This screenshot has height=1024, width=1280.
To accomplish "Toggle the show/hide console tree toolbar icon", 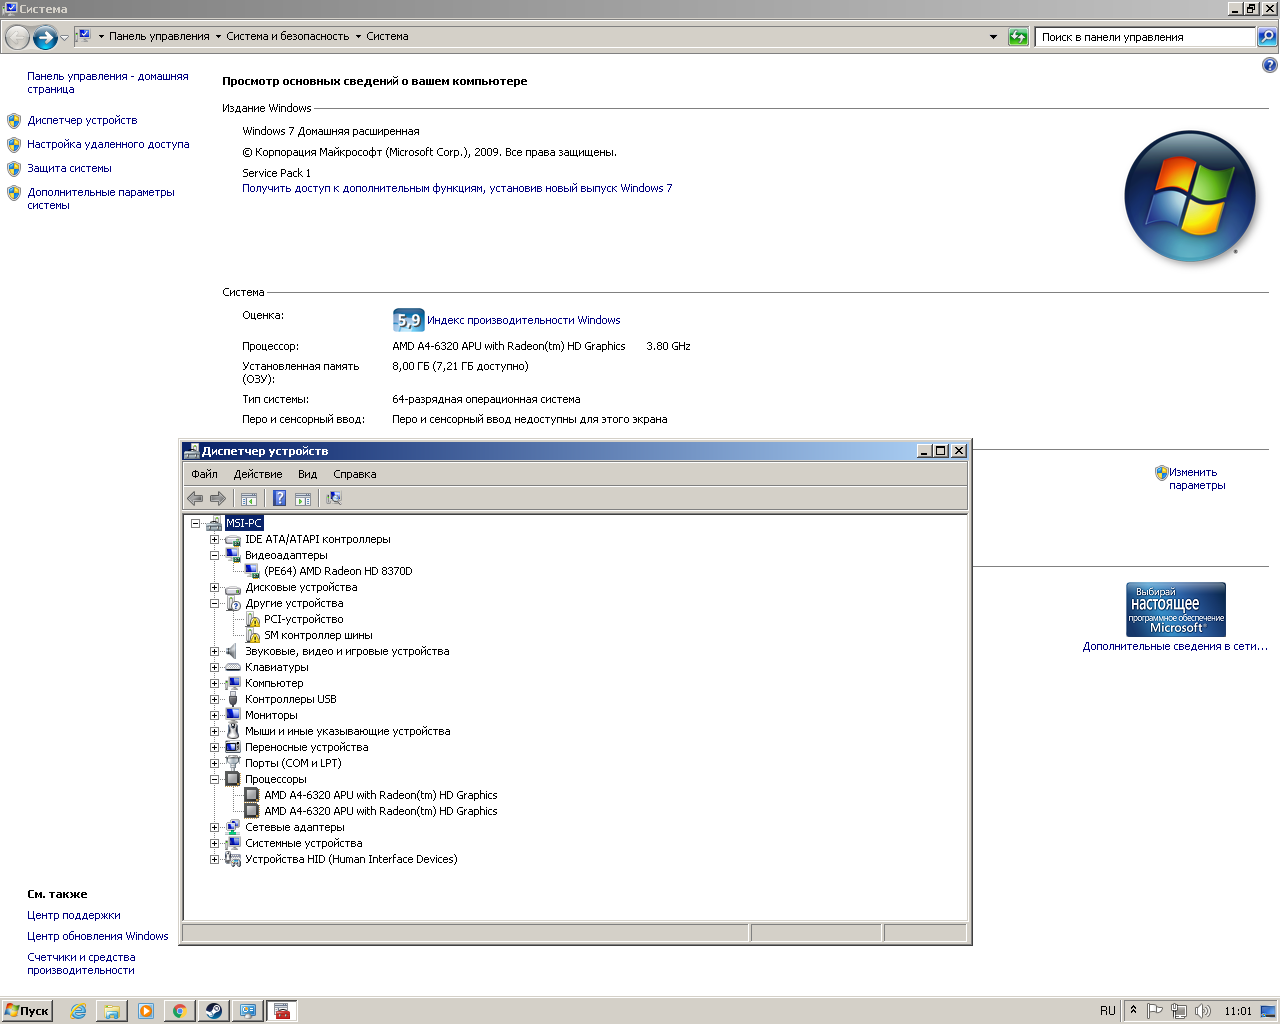I will point(249,498).
